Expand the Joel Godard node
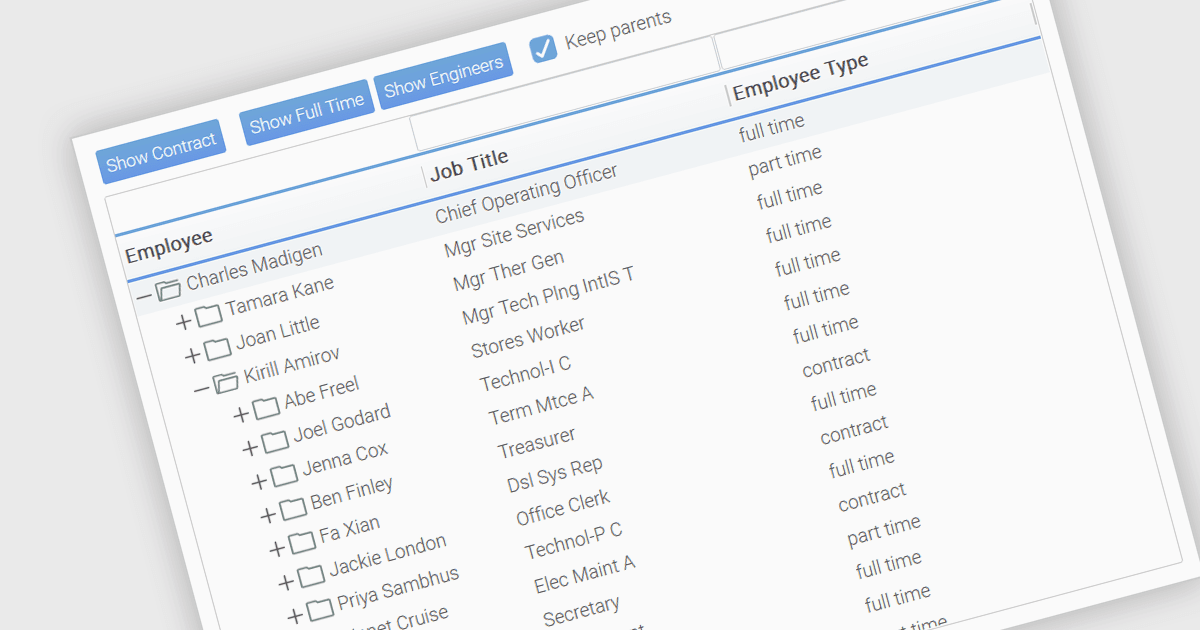1200x630 pixels. coord(249,447)
